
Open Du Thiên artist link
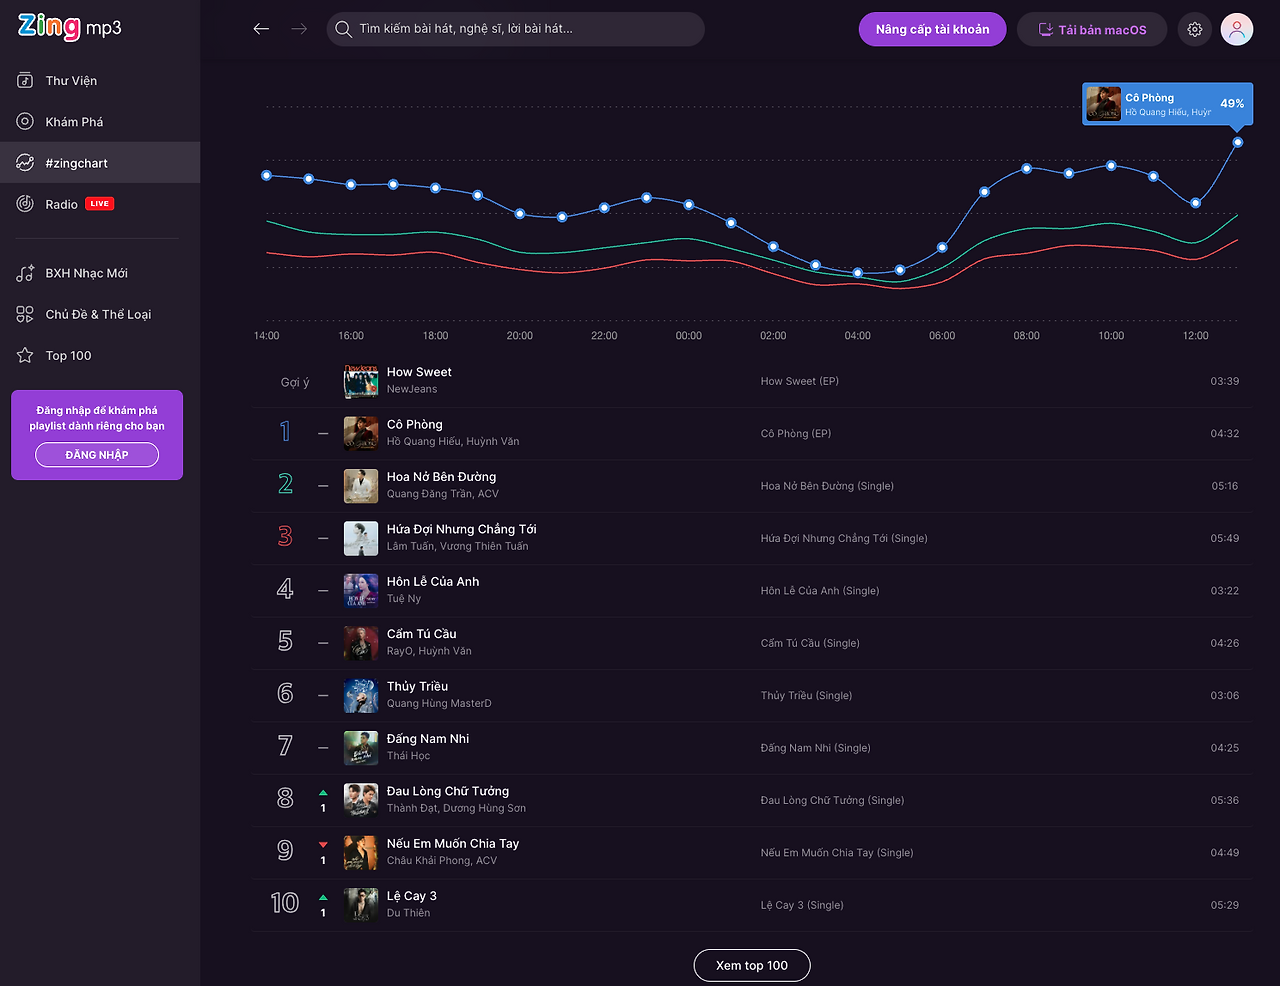pos(408,913)
